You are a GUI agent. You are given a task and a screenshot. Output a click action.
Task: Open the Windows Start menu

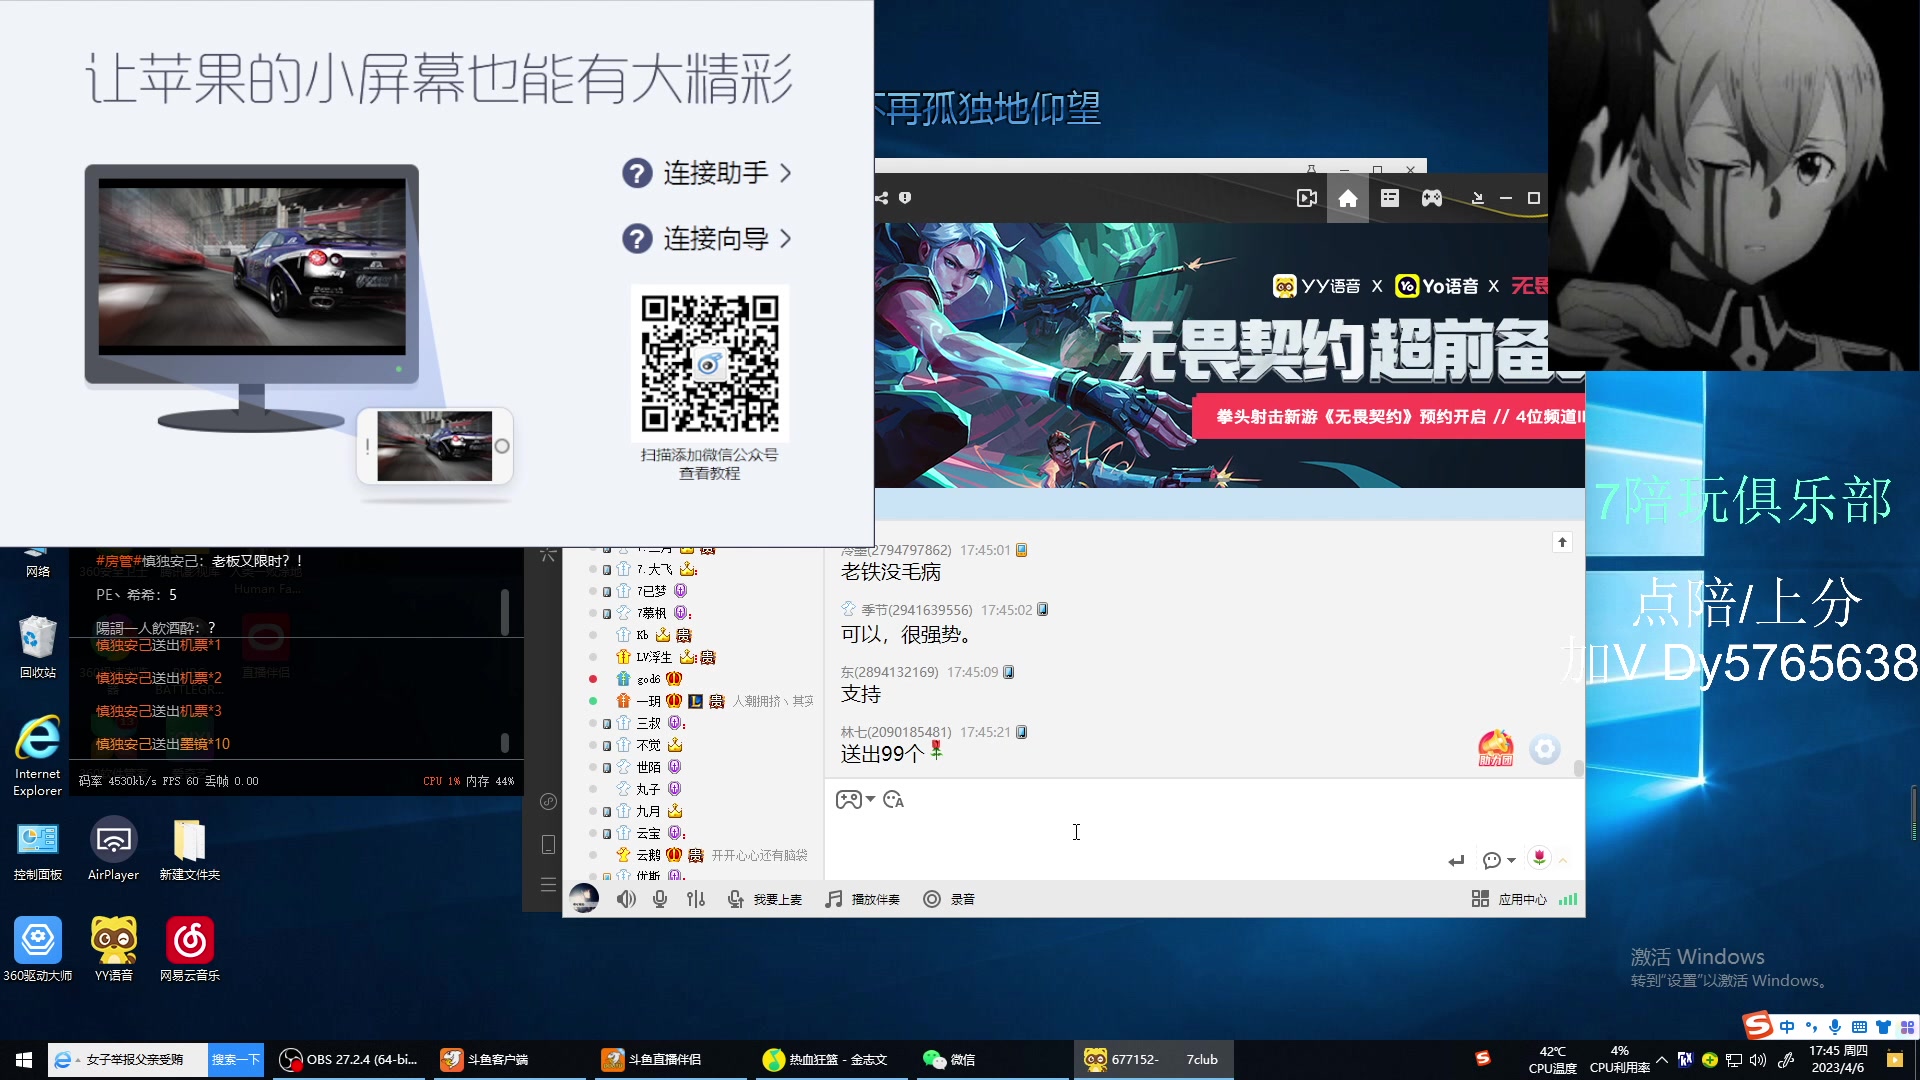point(24,1059)
